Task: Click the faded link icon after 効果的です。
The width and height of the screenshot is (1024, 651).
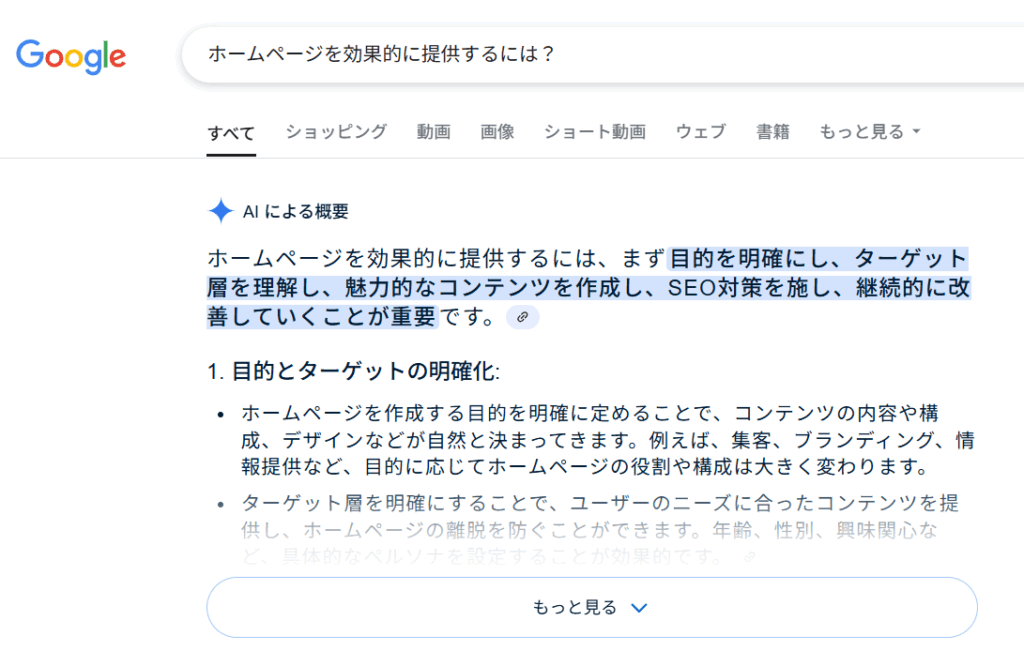Action: pyautogui.click(x=750, y=557)
